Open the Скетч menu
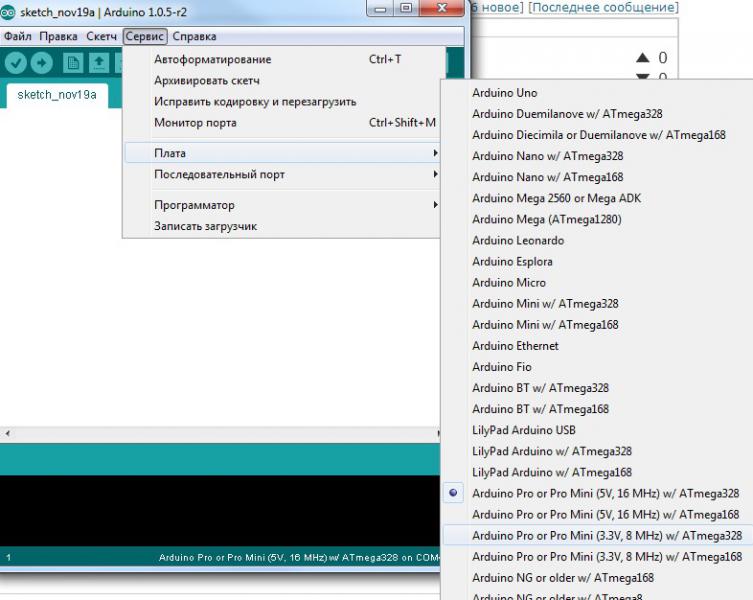 coord(101,37)
